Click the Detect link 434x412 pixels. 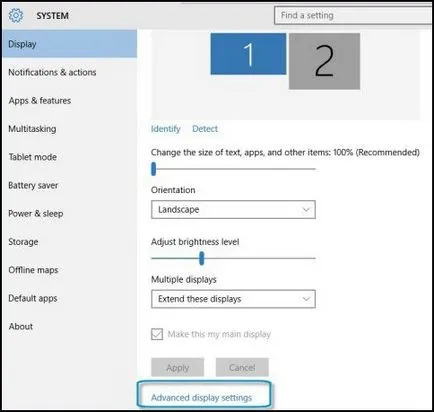coord(205,129)
